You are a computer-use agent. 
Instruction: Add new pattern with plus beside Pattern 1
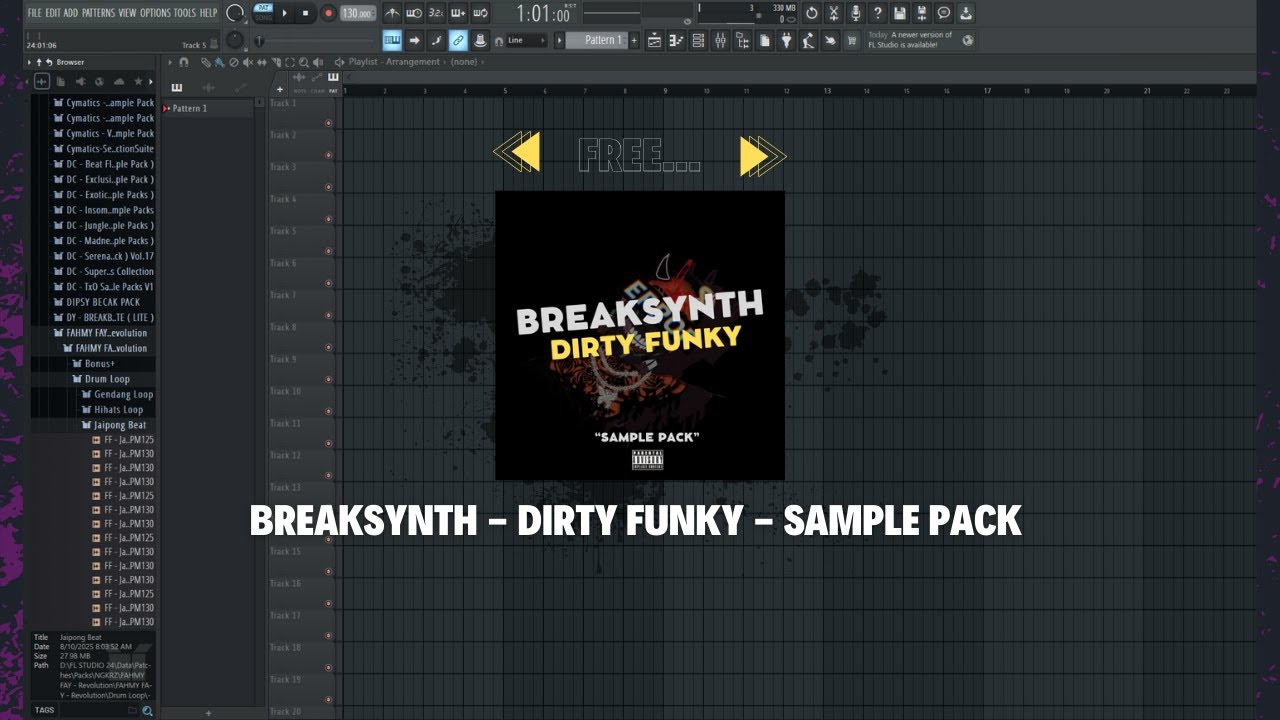point(634,40)
